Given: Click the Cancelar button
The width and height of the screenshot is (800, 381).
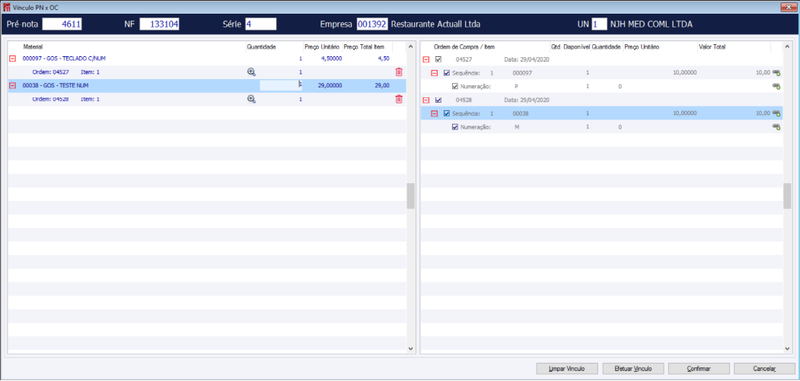Looking at the screenshot, I should point(764,369).
